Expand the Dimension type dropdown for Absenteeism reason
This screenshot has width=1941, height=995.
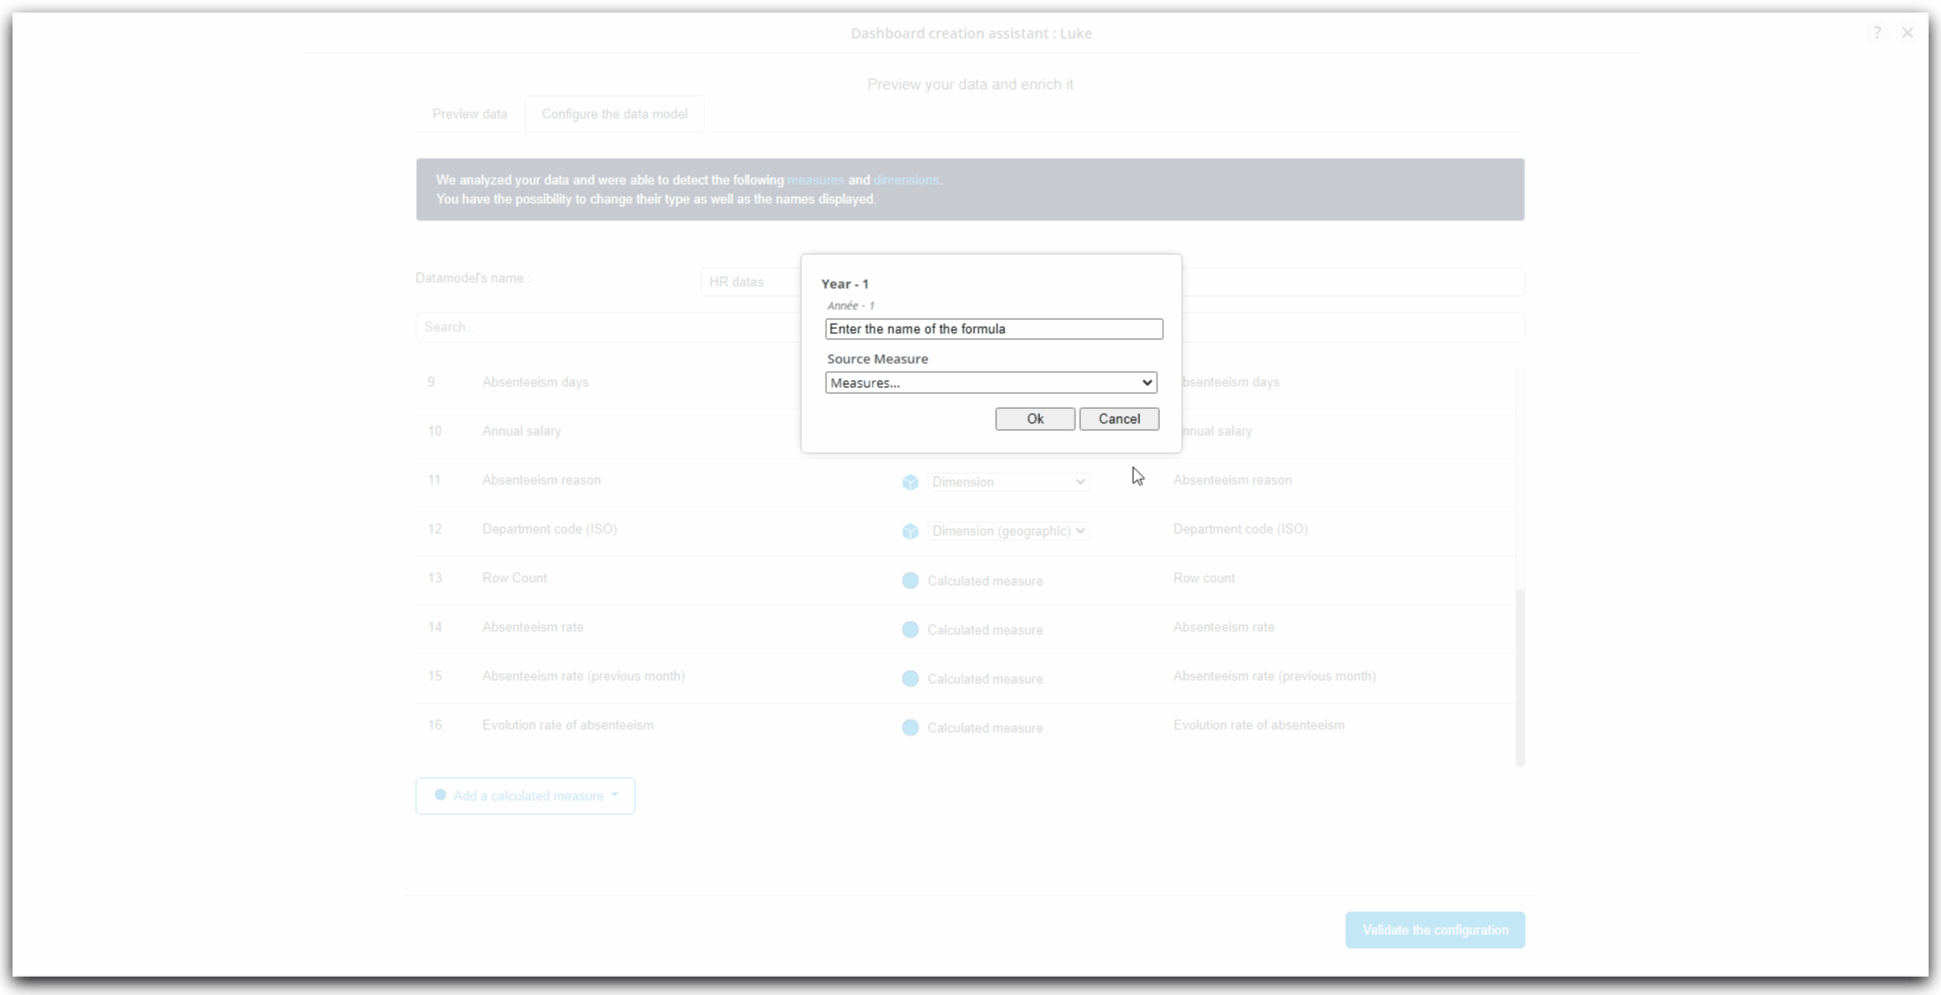pyautogui.click(x=1007, y=482)
